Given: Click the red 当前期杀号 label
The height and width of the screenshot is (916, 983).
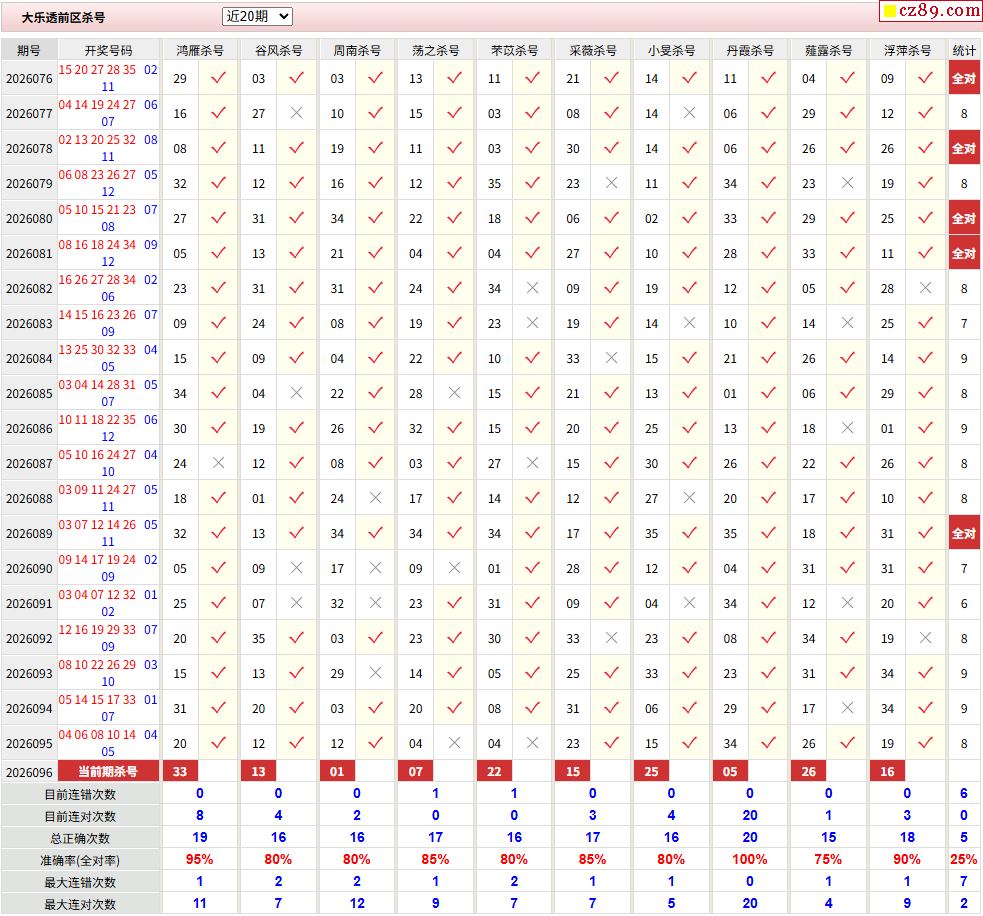Looking at the screenshot, I should tap(108, 771).
